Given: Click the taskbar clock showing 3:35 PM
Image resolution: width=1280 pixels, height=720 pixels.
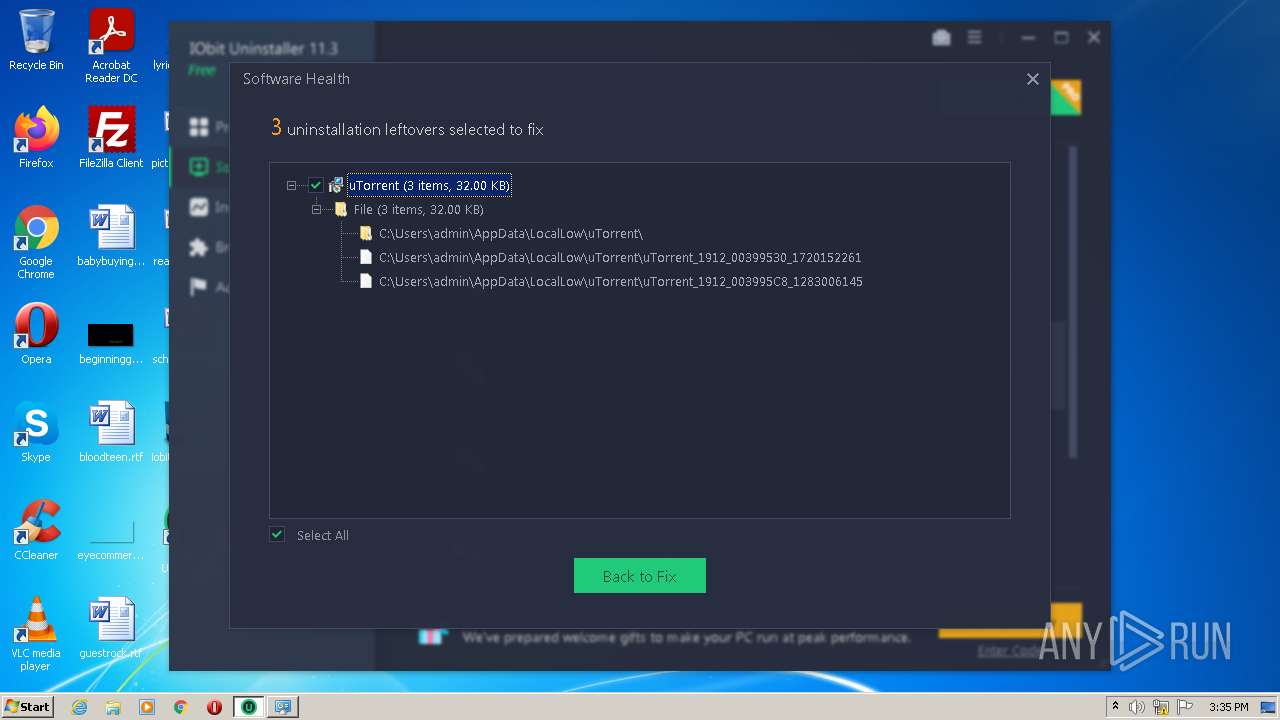Looking at the screenshot, I should pyautogui.click(x=1228, y=707).
